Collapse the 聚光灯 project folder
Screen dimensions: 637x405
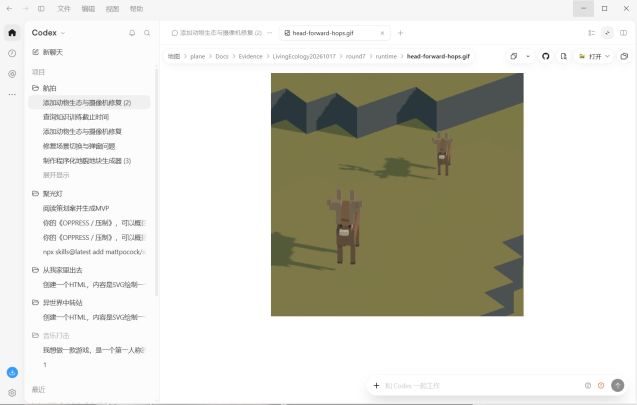(48, 194)
